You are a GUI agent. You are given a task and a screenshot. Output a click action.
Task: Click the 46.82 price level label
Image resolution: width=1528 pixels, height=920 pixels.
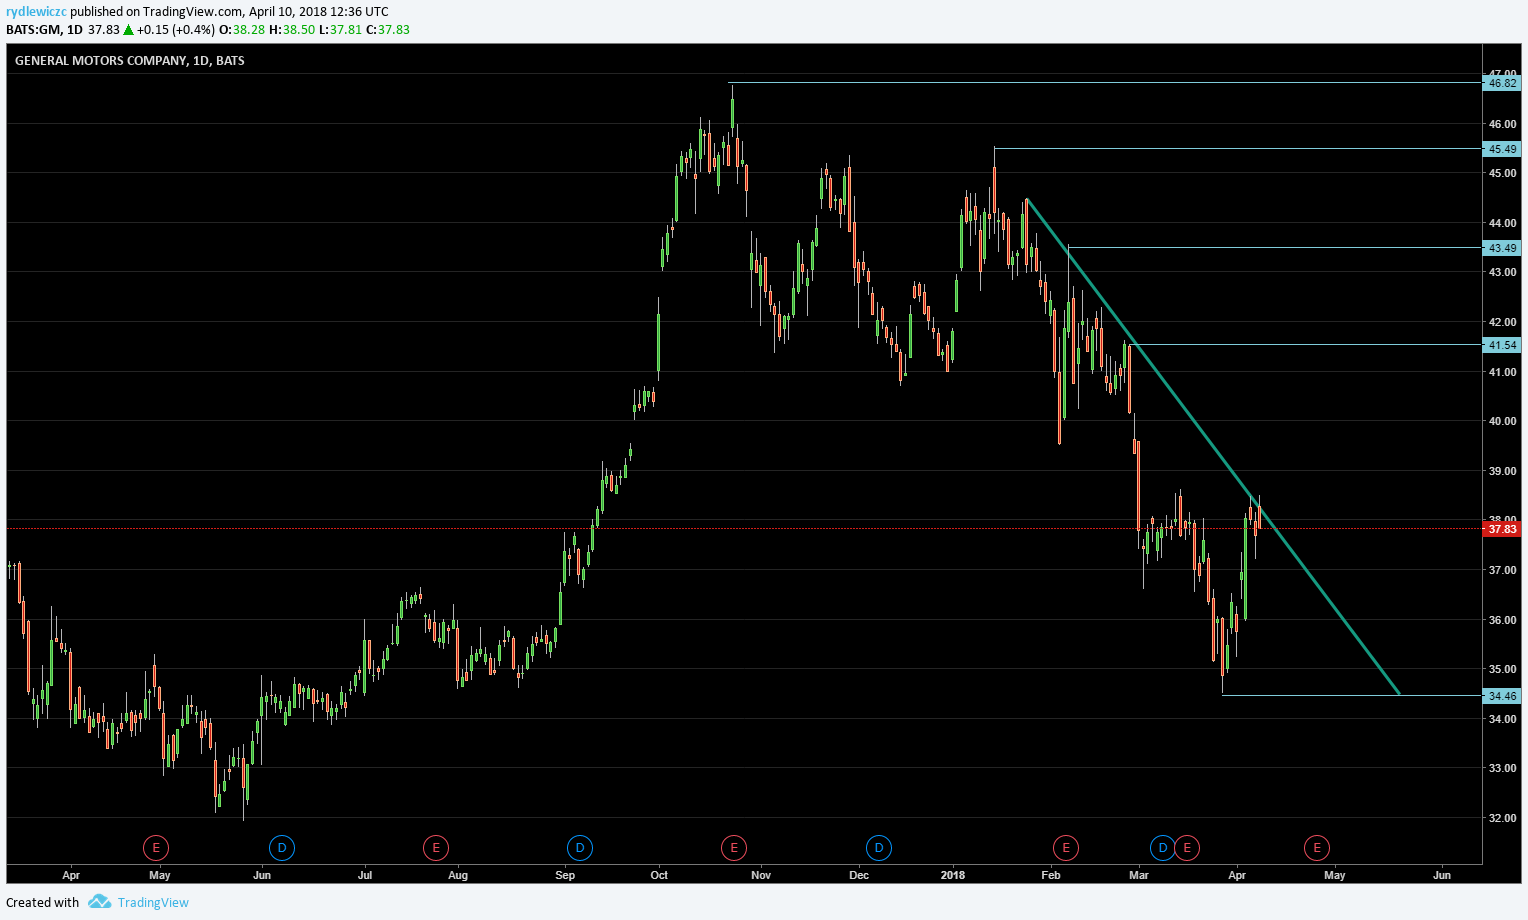pos(1501,83)
